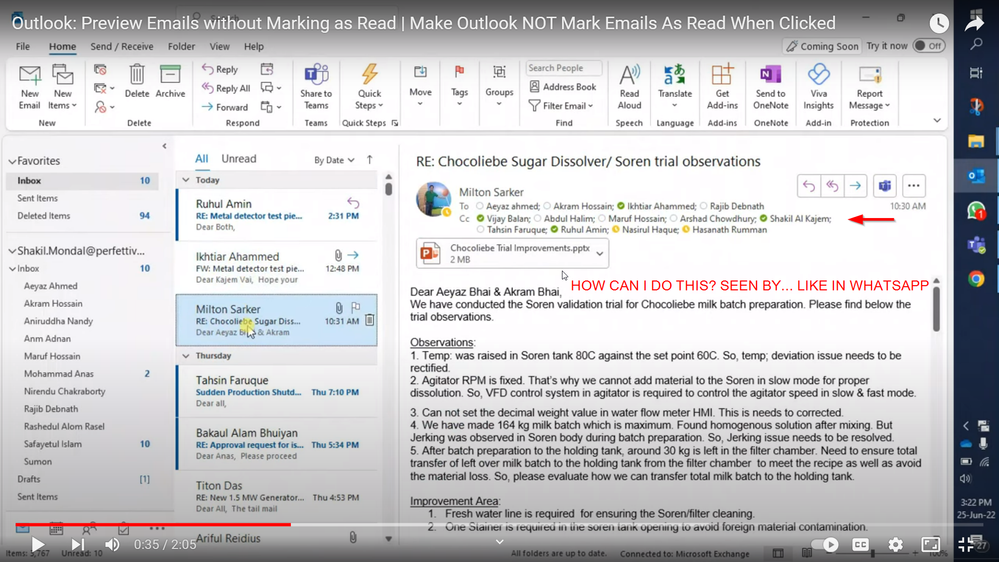999x562 pixels.
Task: Open the Groups menu
Action: point(499,86)
